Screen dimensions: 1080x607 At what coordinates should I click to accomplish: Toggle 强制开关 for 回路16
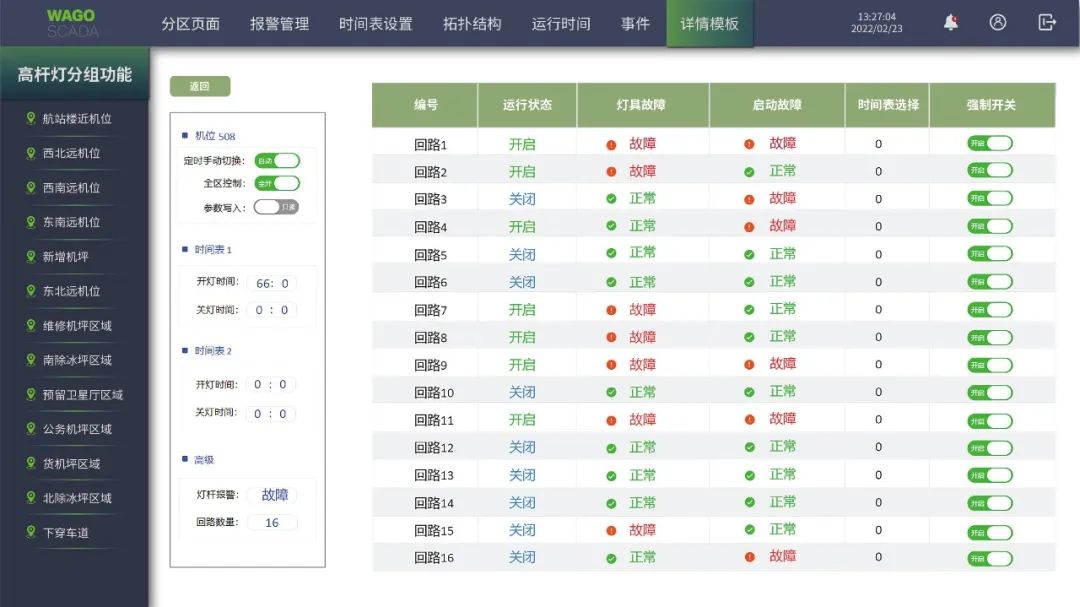click(989, 558)
